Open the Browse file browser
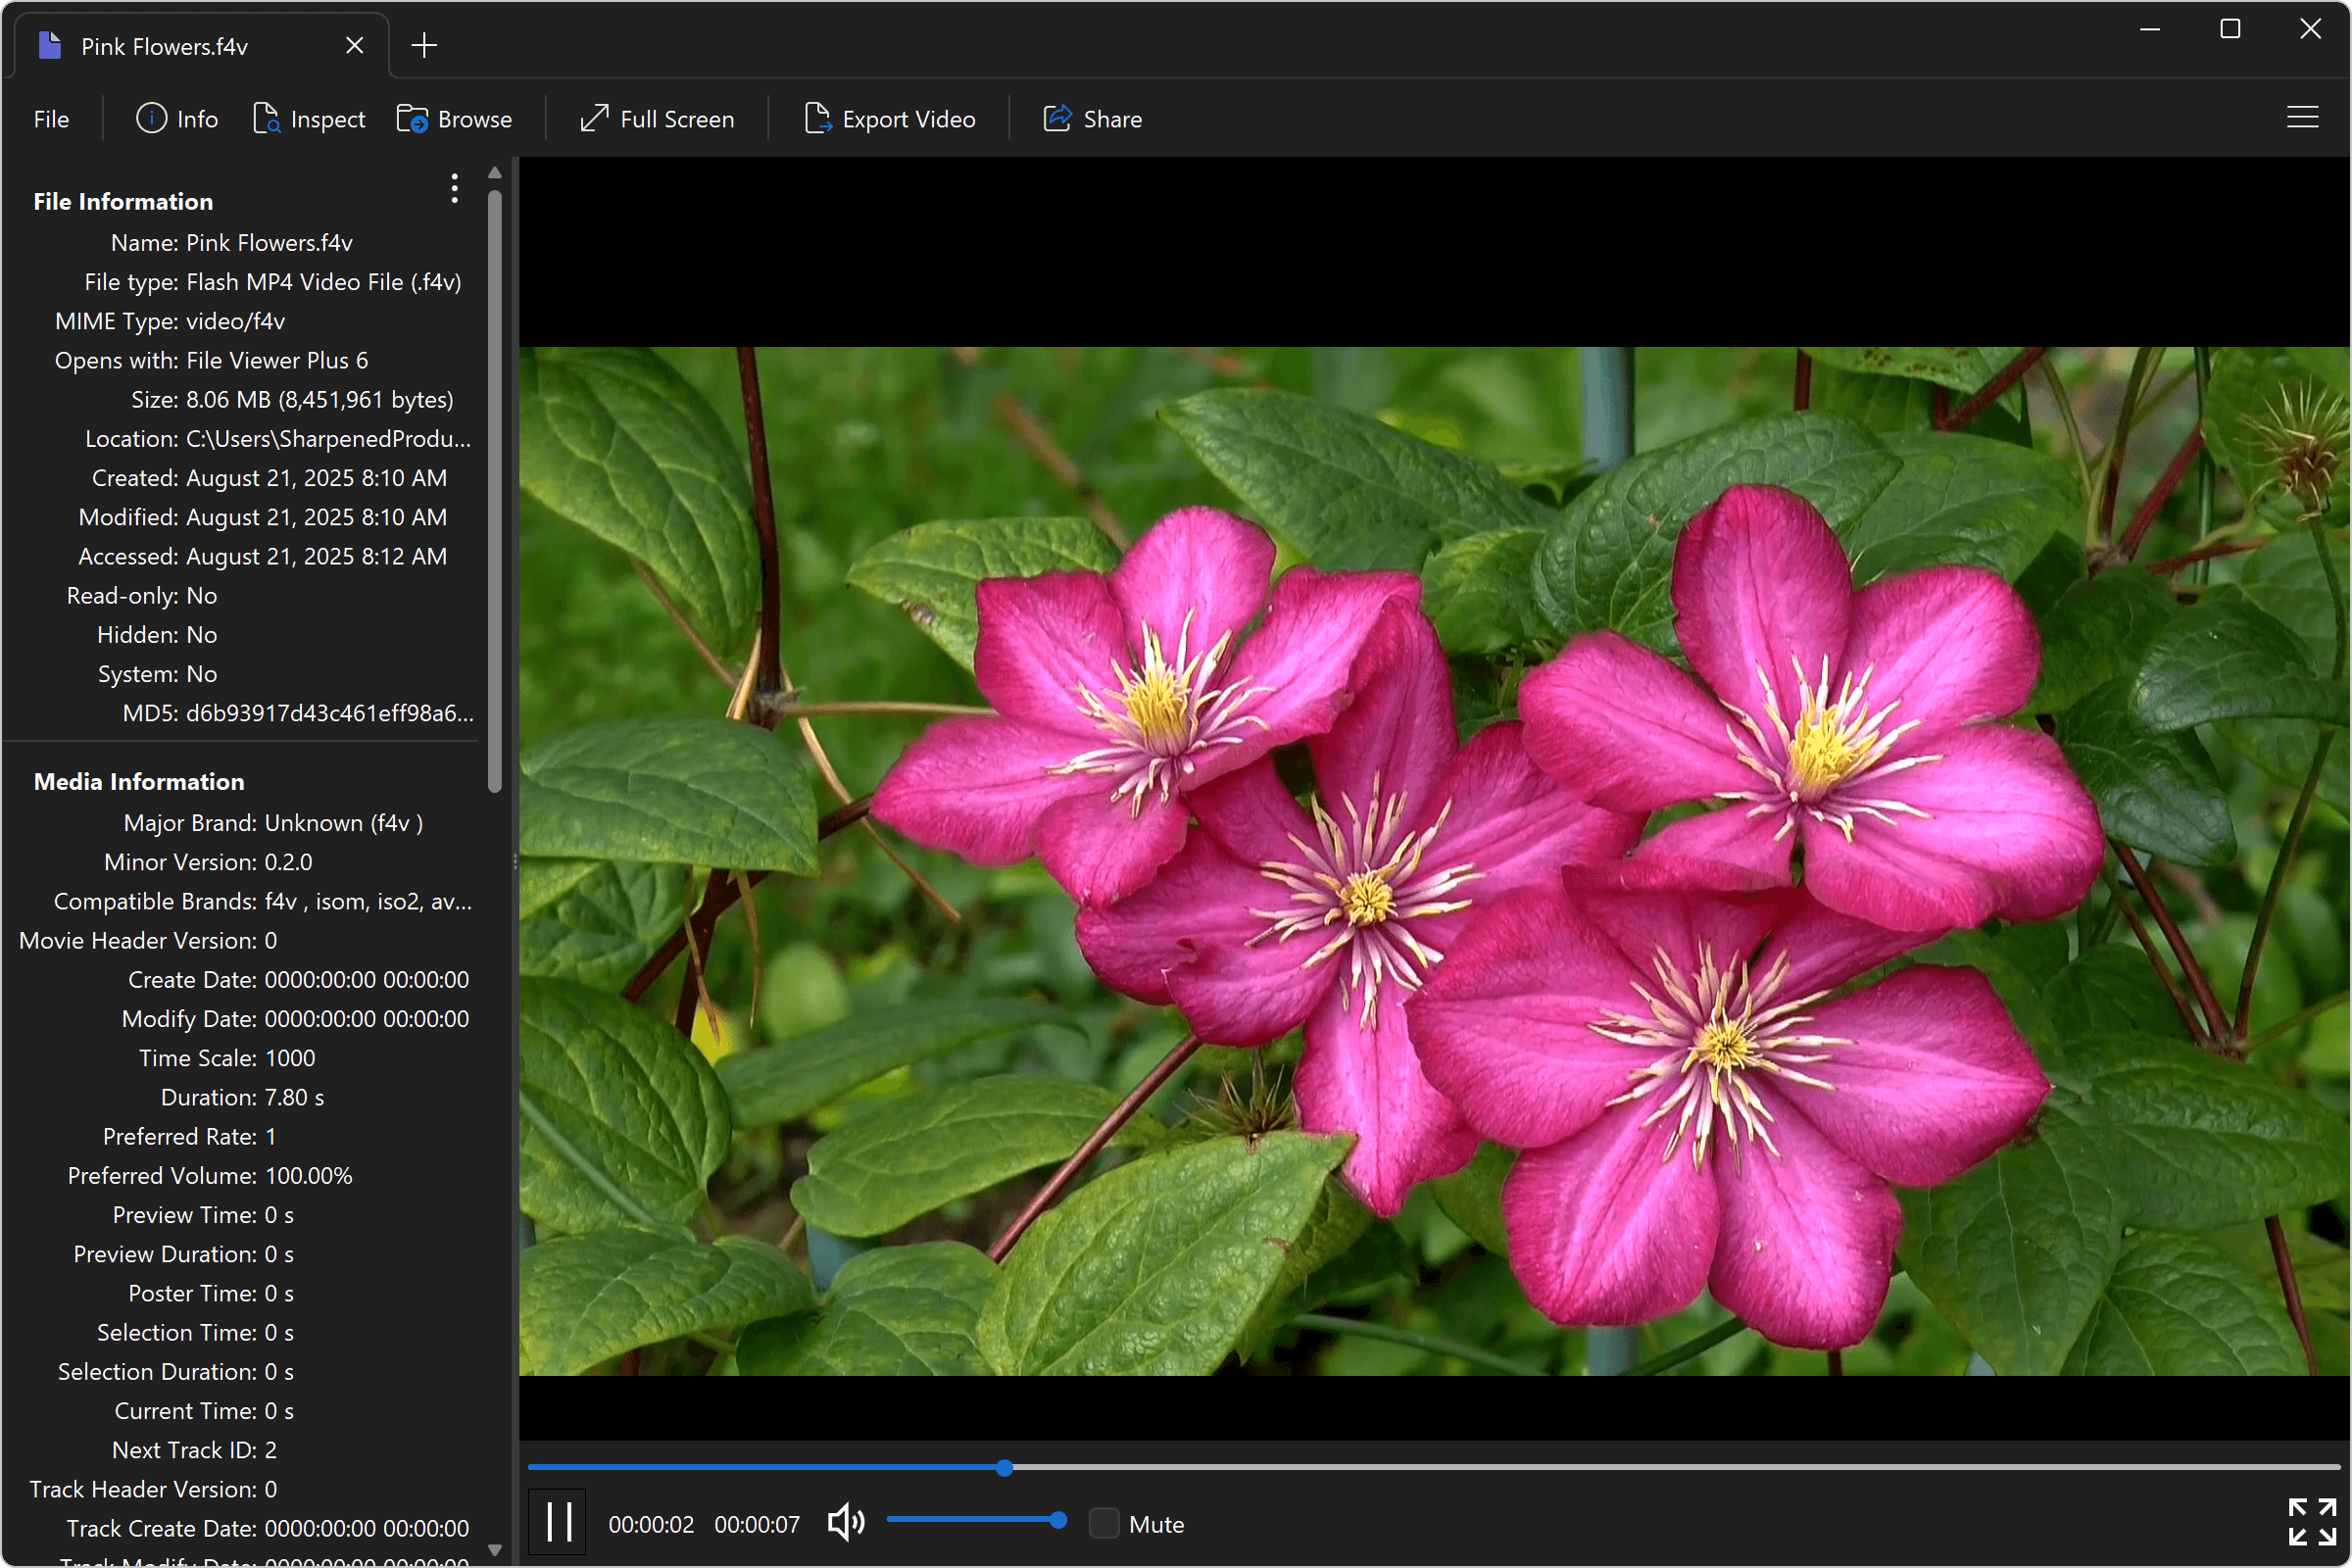 coord(455,118)
